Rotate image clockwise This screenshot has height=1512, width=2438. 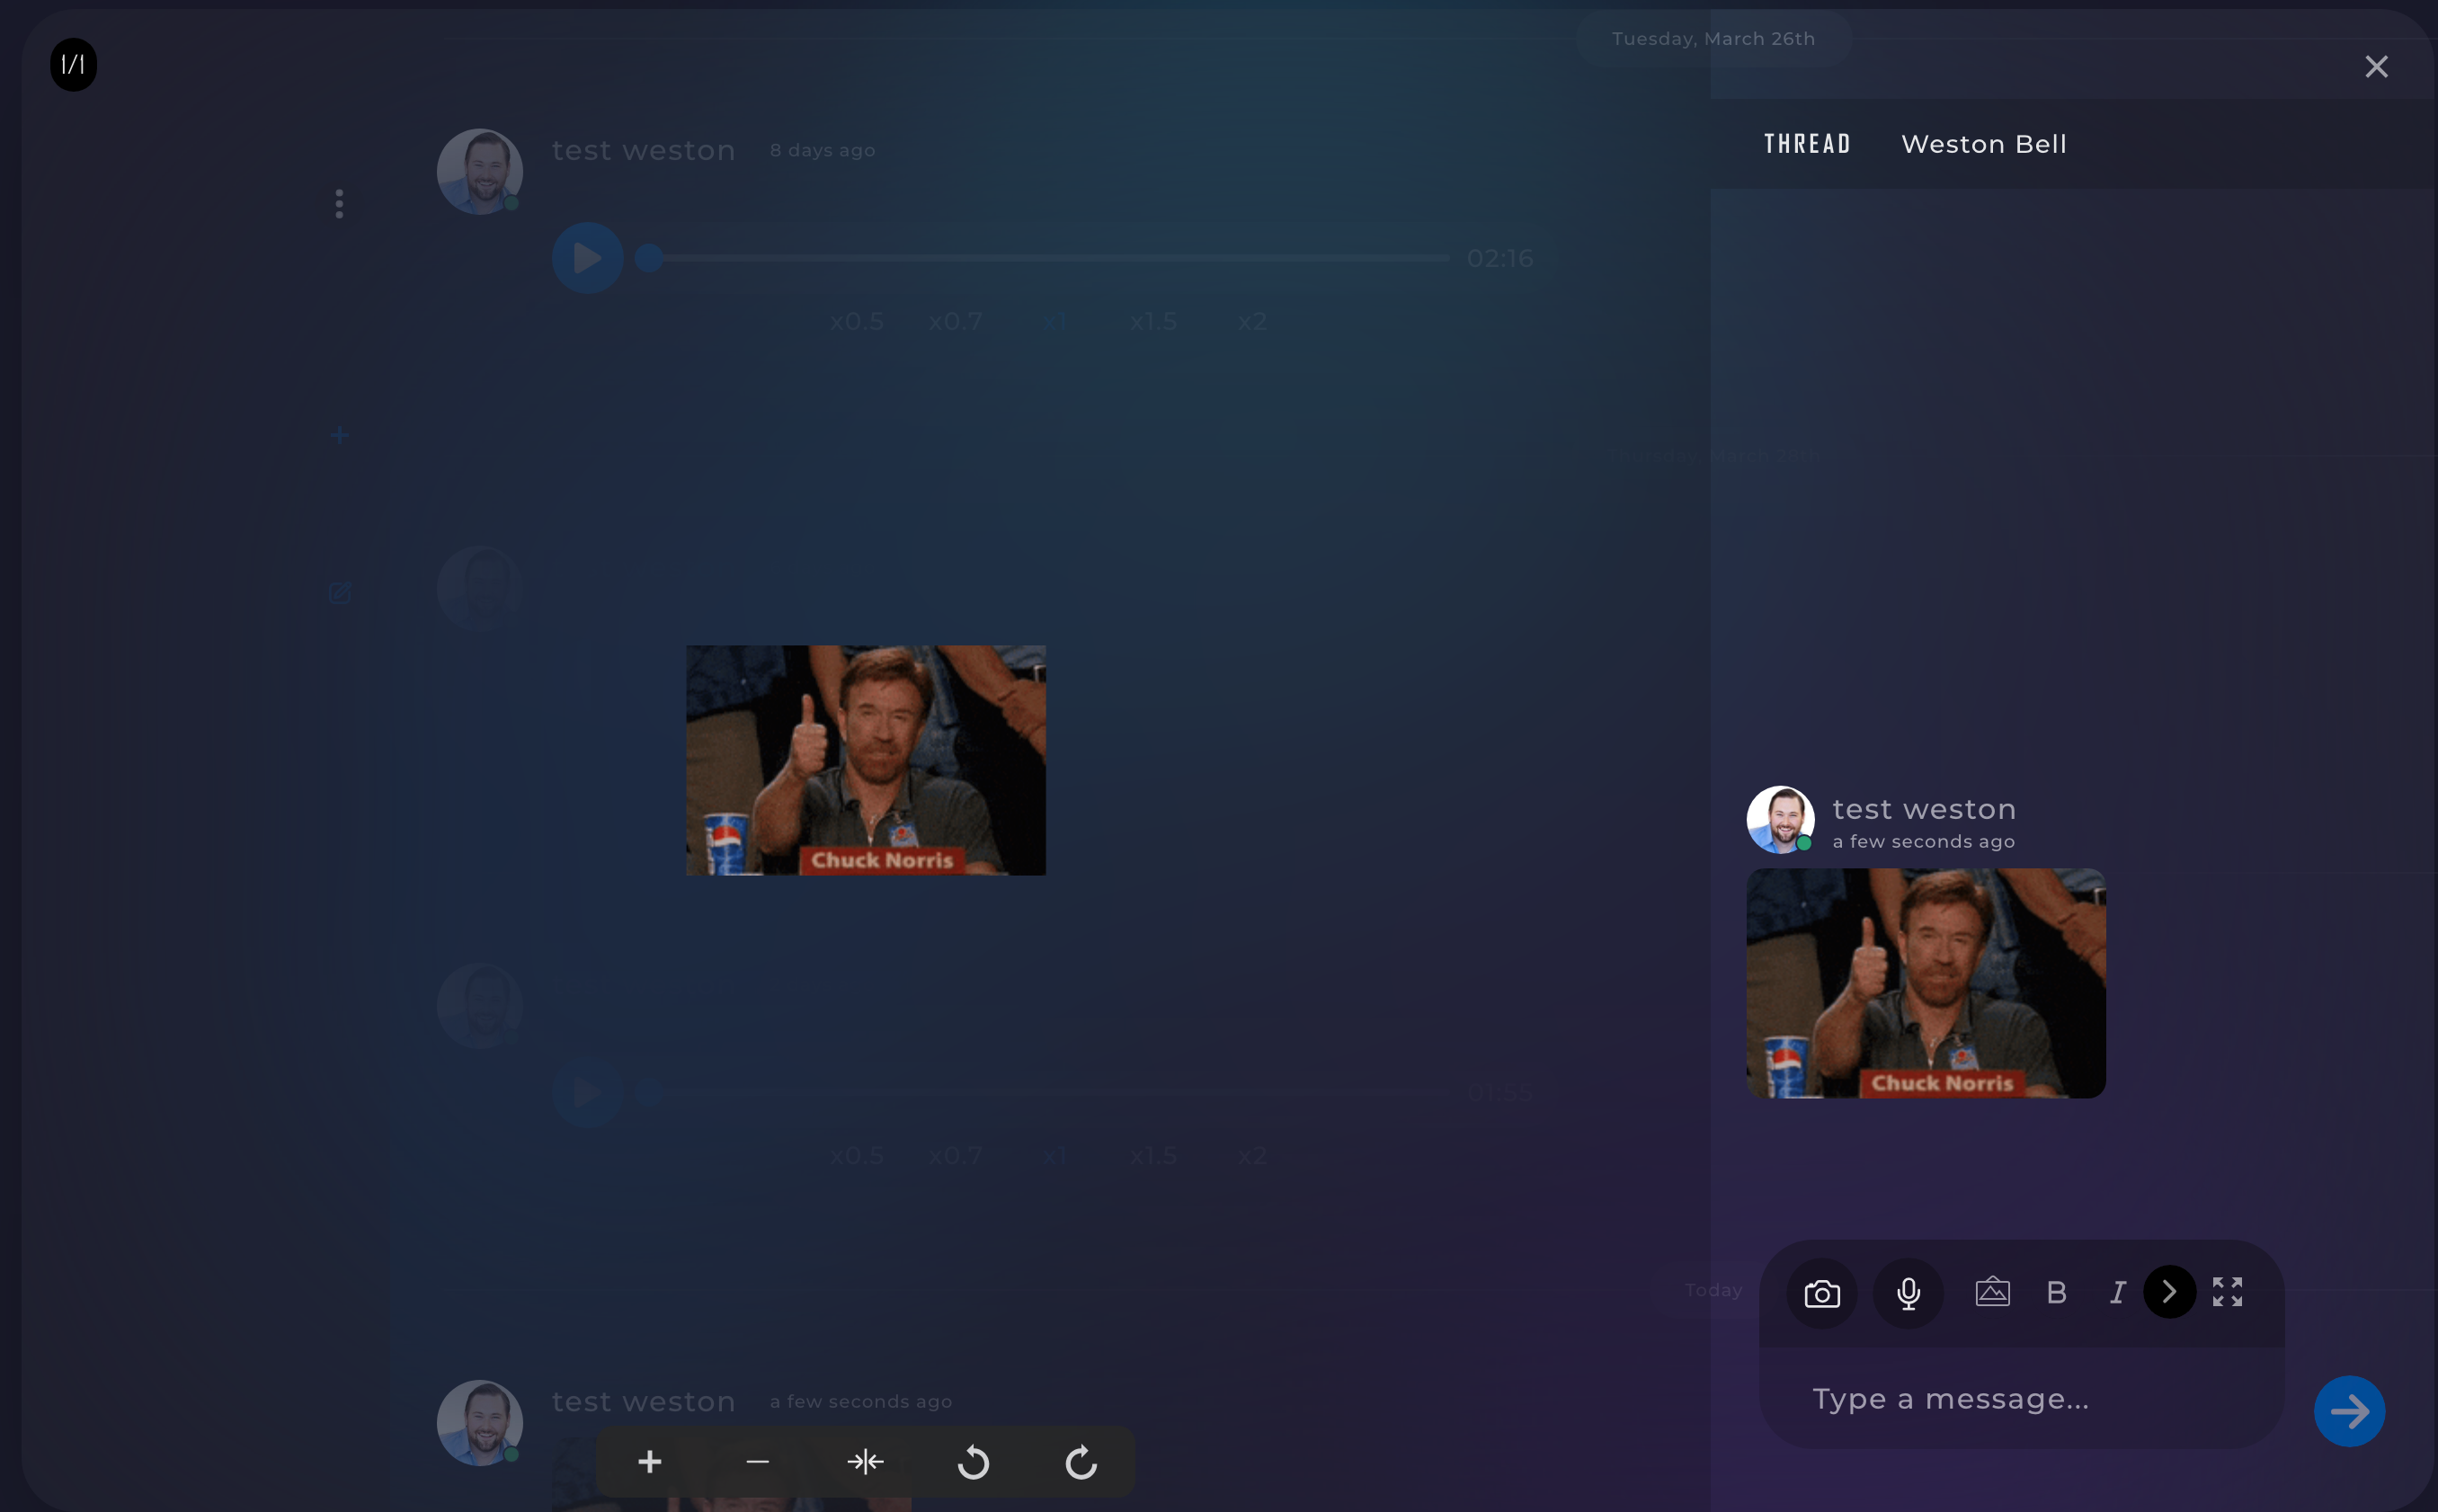(x=1081, y=1462)
